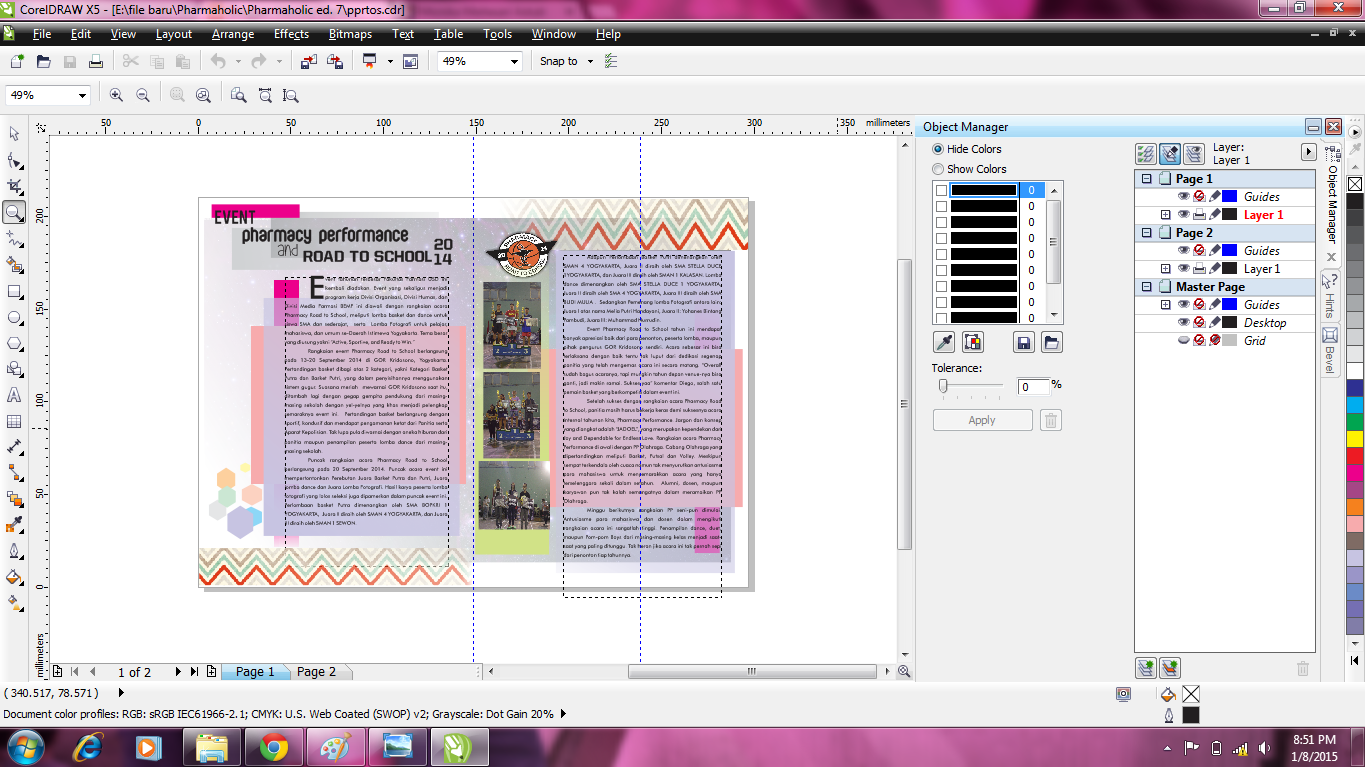Image resolution: width=1365 pixels, height=769 pixels.
Task: Open the 49% zoom level dropdown in toolbar
Action: tap(480, 61)
